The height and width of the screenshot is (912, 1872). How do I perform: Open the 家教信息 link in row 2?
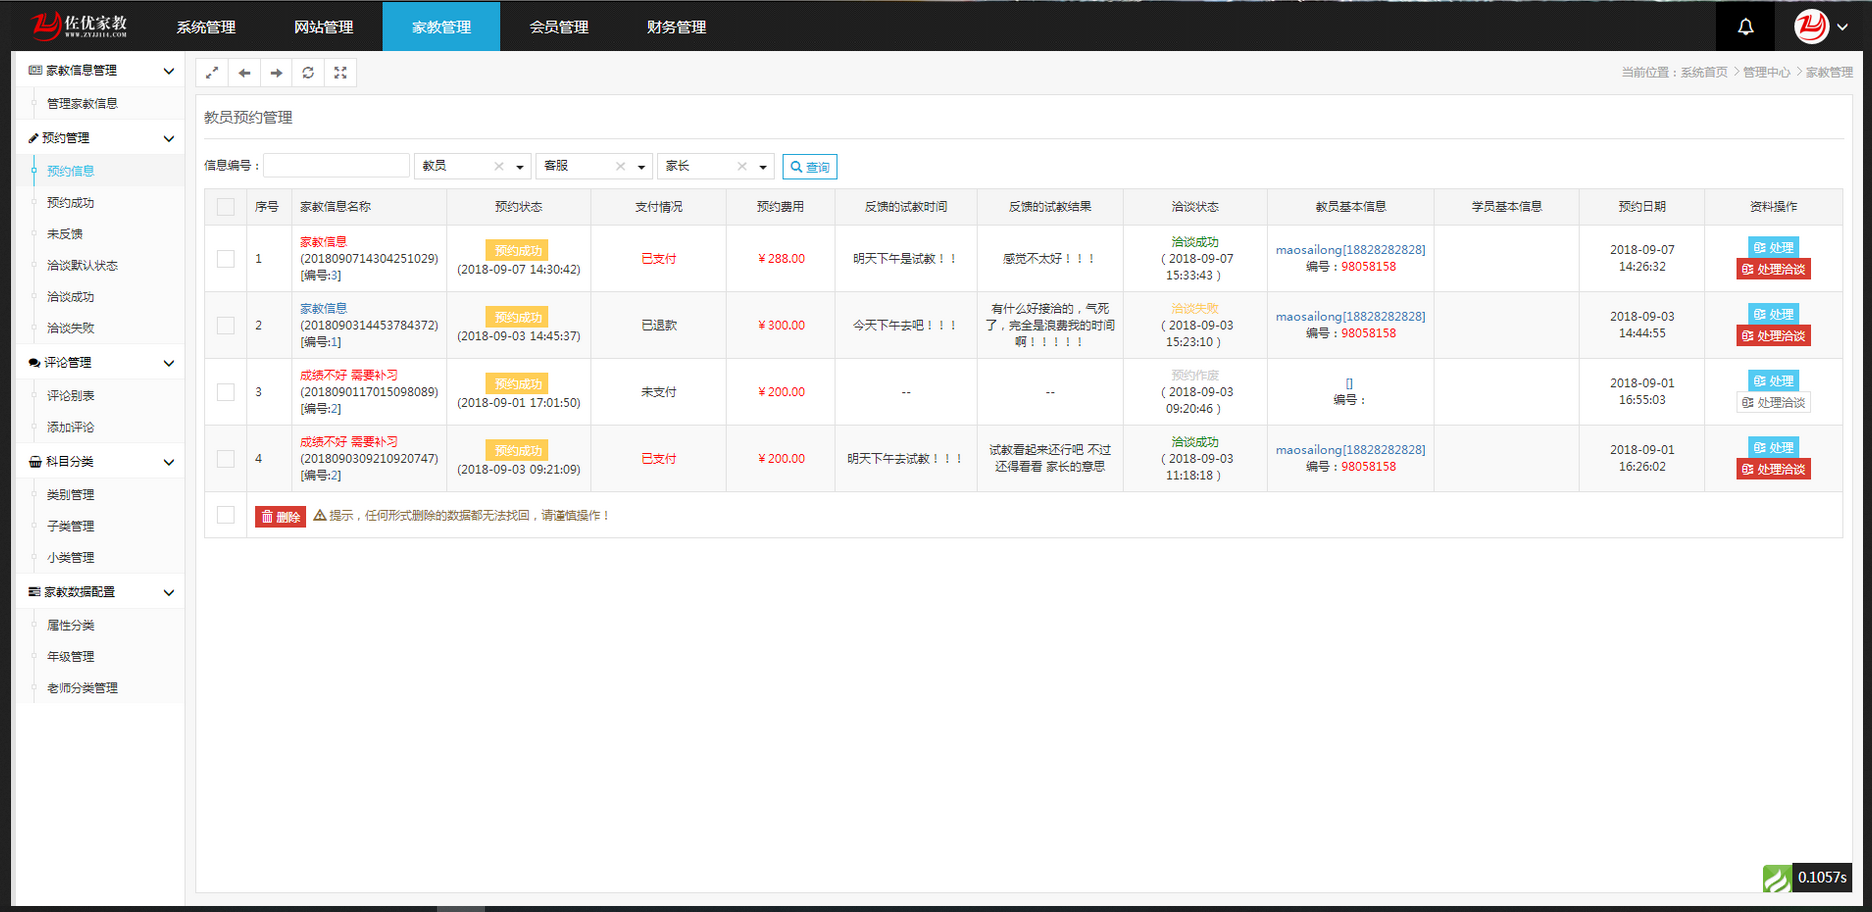[323, 309]
